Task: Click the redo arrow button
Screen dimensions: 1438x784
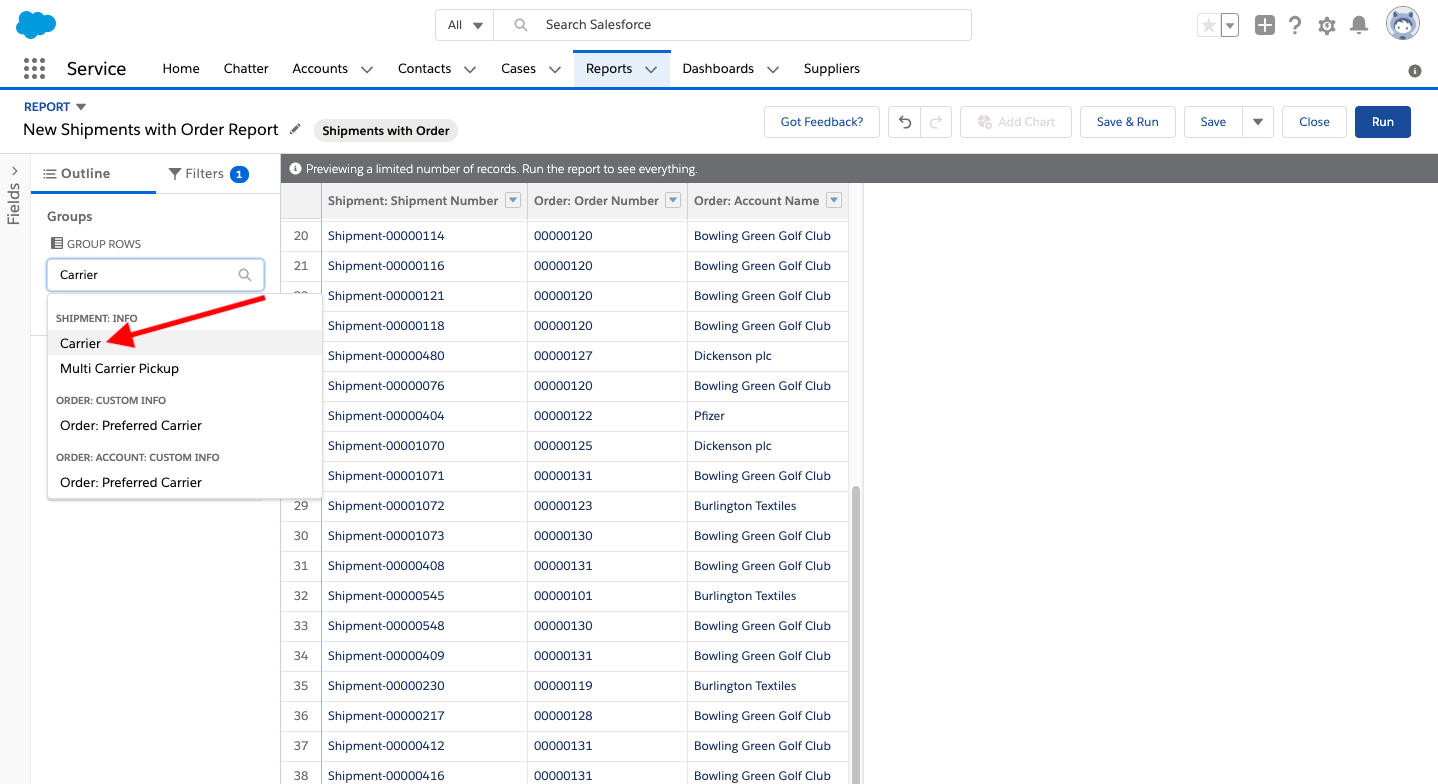Action: click(x=936, y=122)
